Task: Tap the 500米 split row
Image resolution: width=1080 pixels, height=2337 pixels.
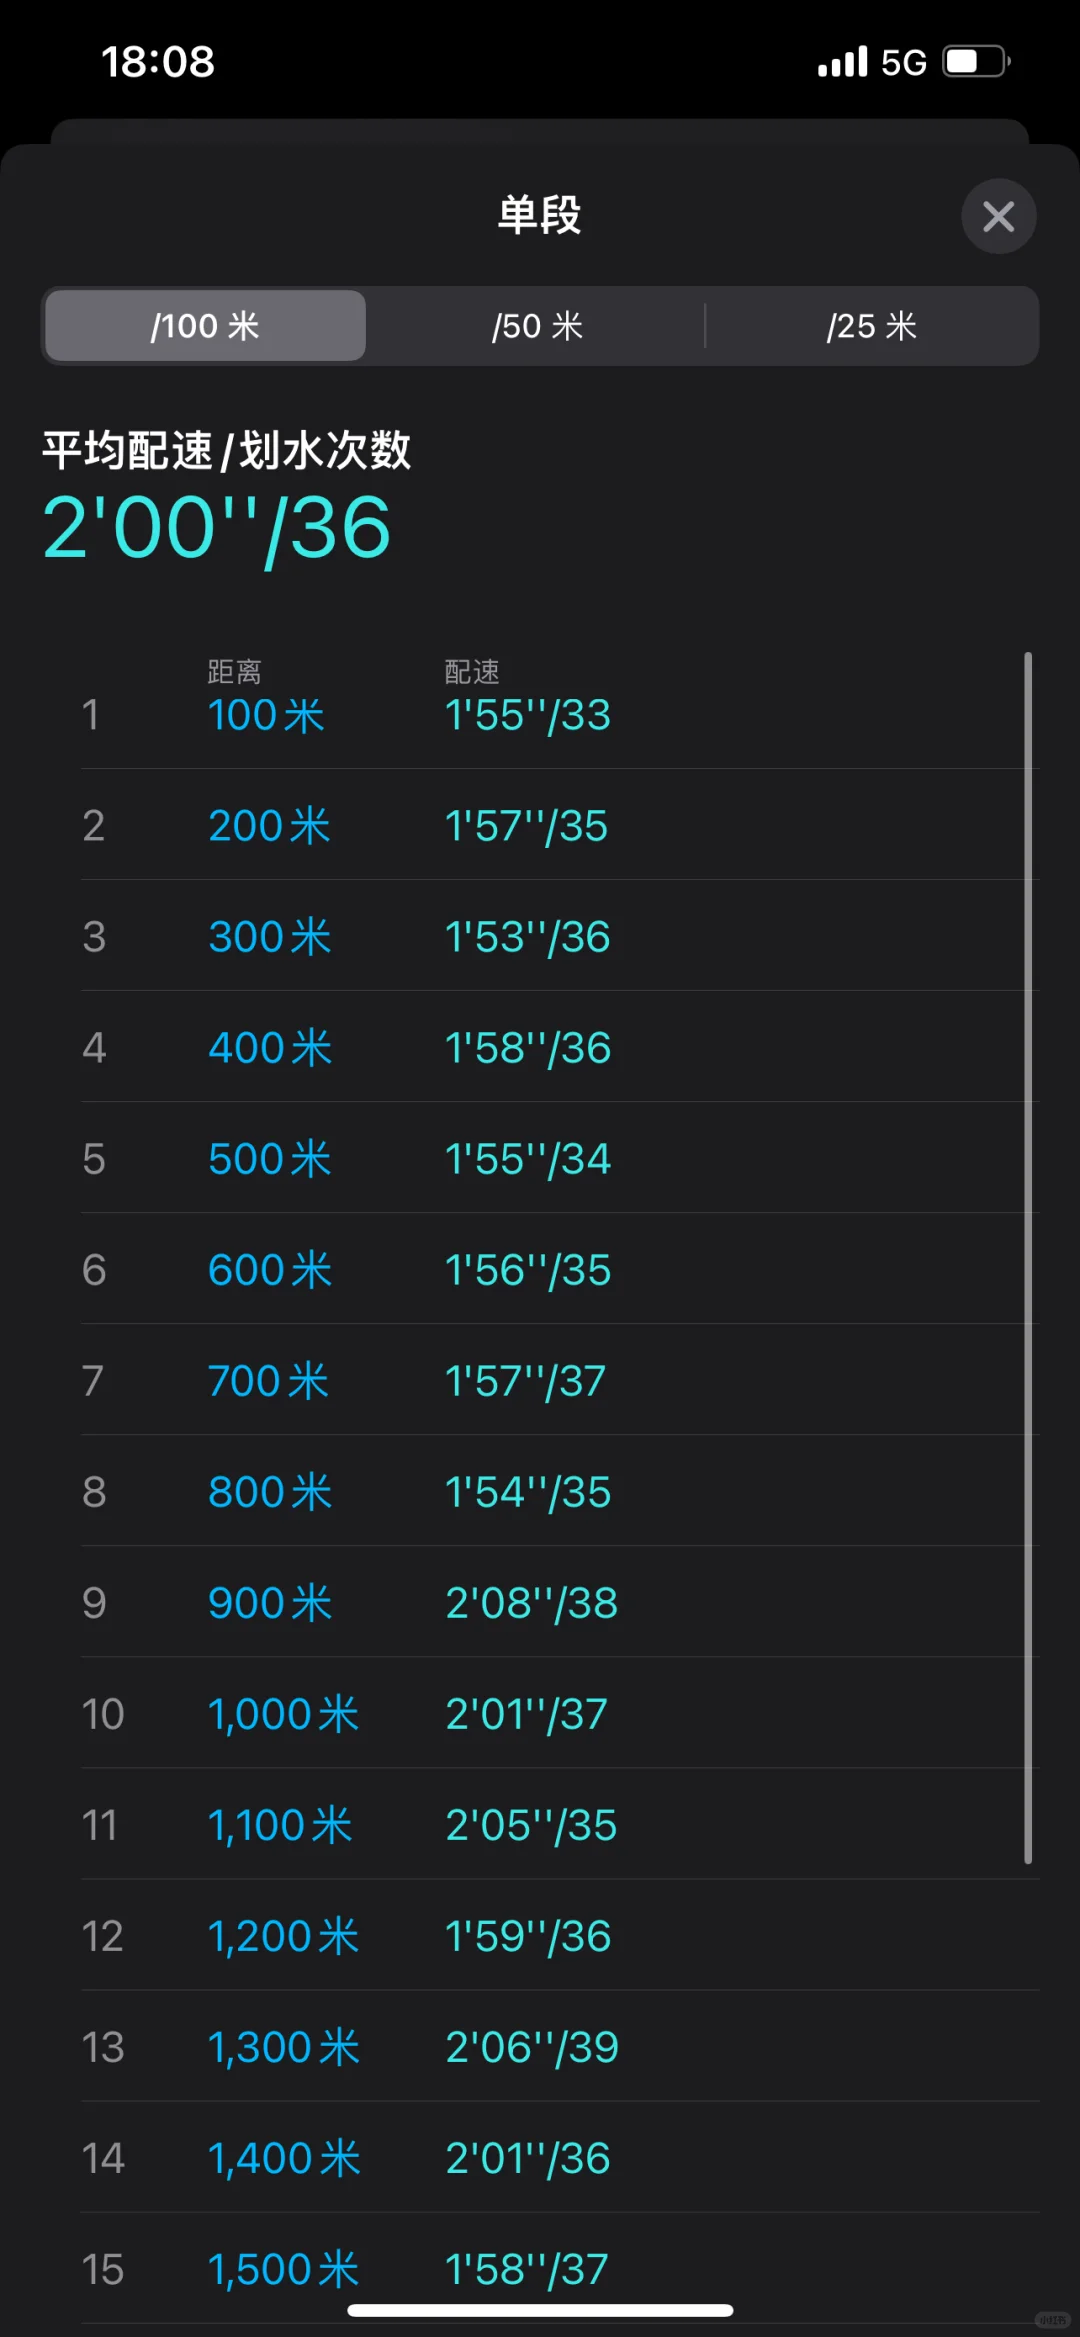Action: coord(560,1158)
